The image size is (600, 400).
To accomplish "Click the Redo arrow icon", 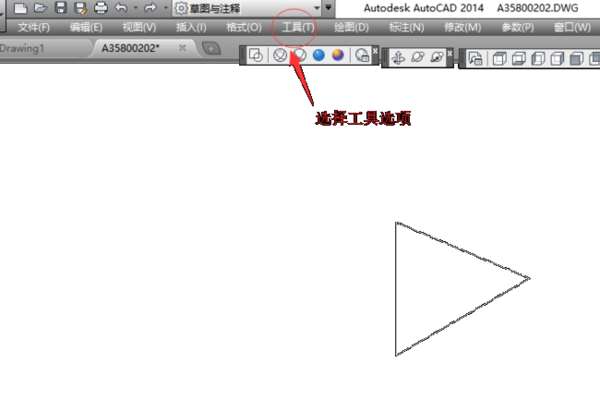I will point(150,8).
